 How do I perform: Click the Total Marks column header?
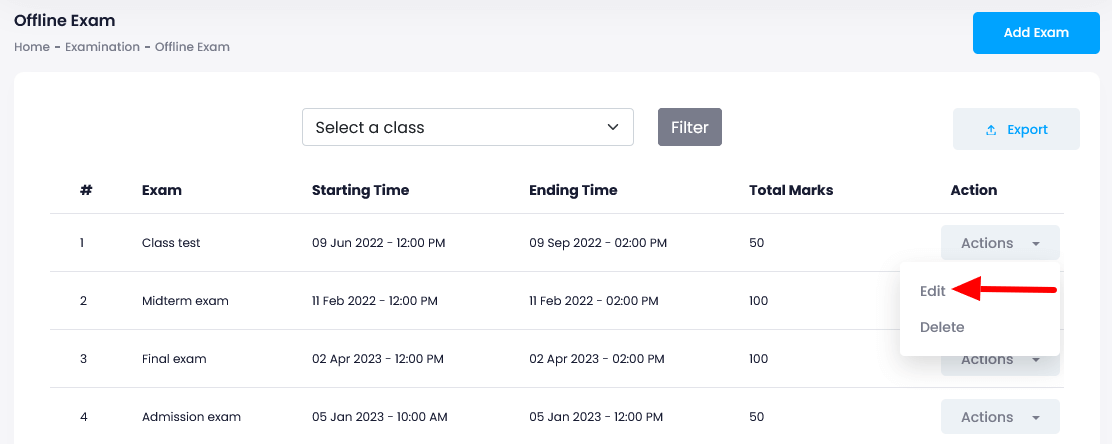[x=790, y=190]
